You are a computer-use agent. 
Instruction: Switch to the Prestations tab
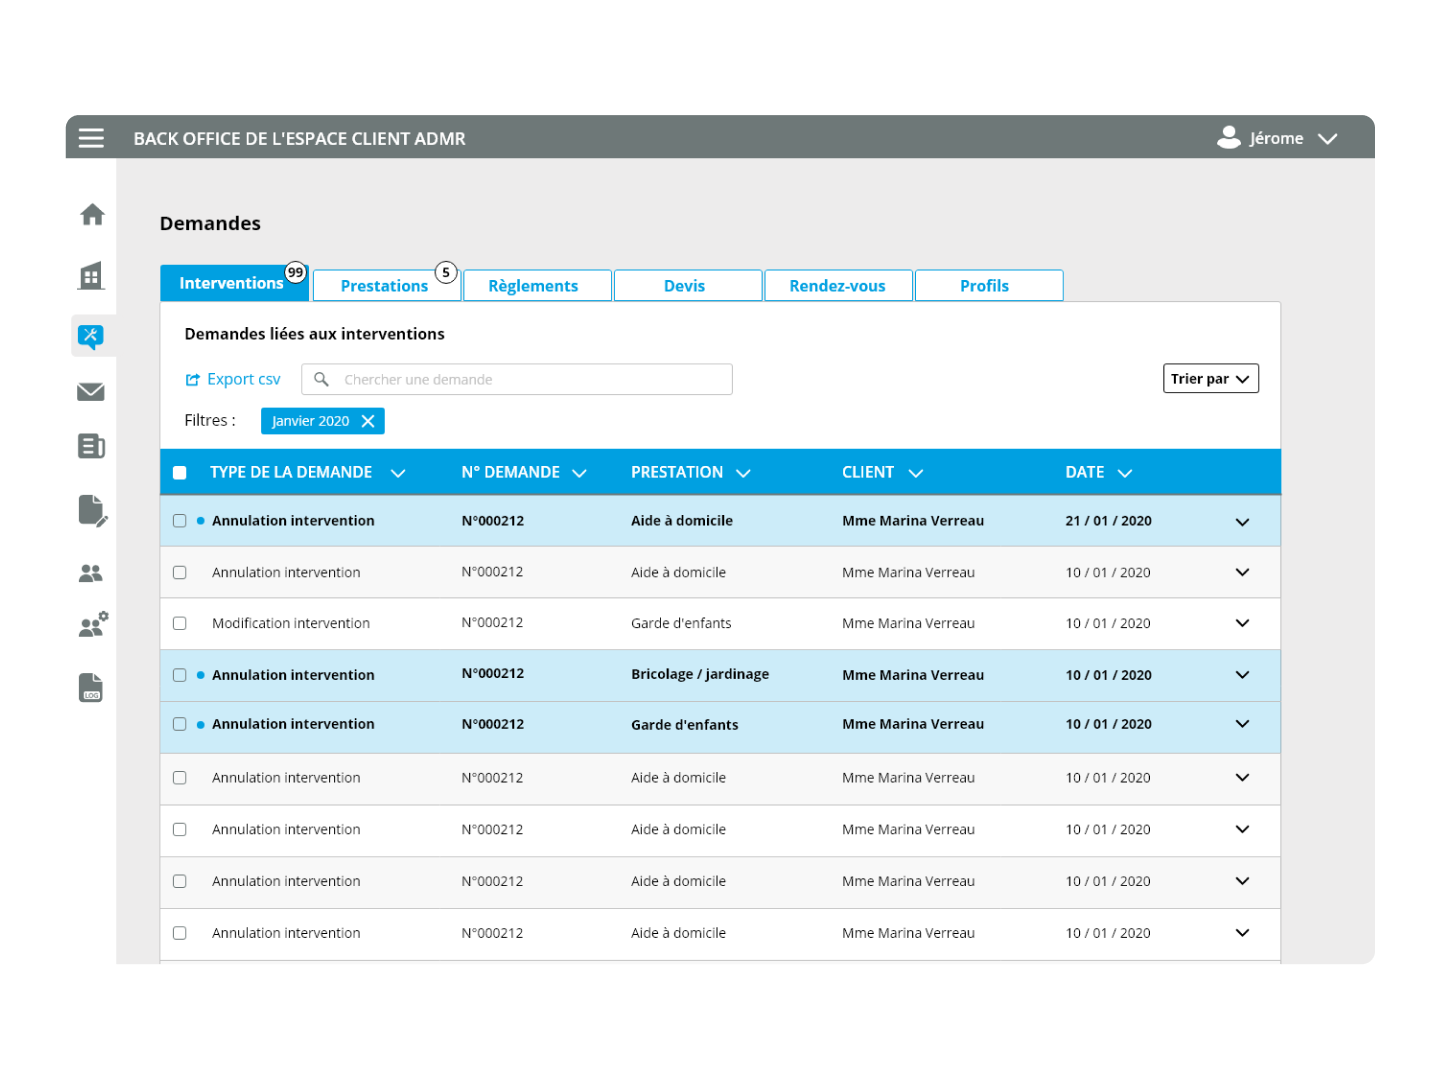tap(385, 285)
